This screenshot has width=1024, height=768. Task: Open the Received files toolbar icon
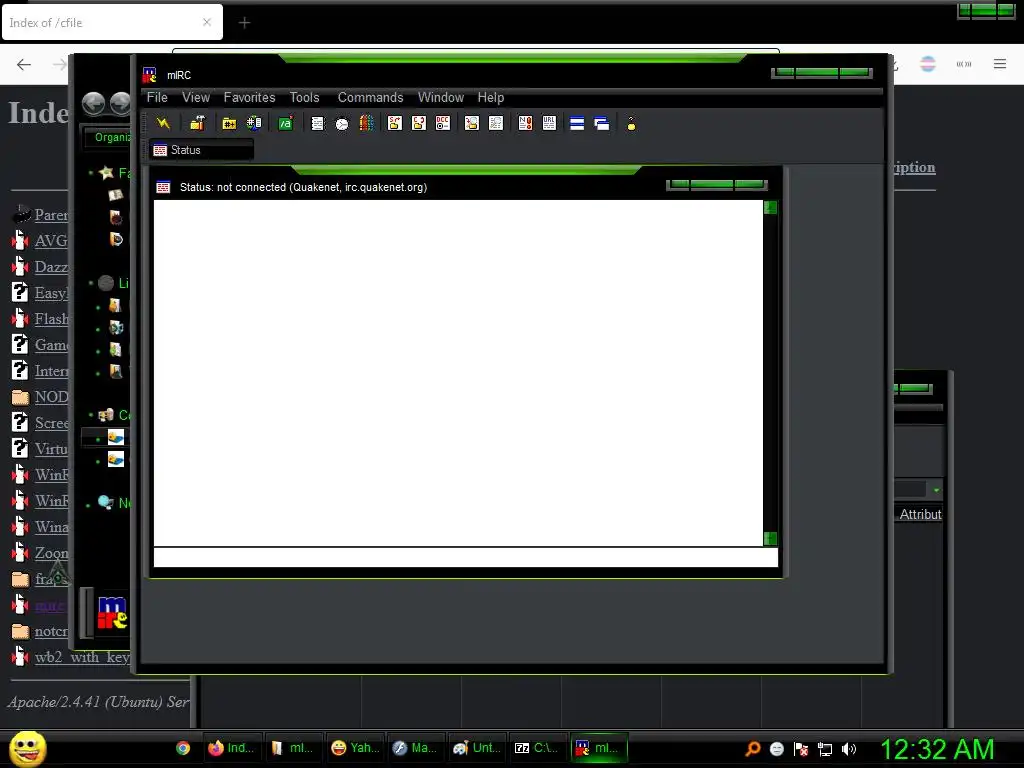pos(472,123)
